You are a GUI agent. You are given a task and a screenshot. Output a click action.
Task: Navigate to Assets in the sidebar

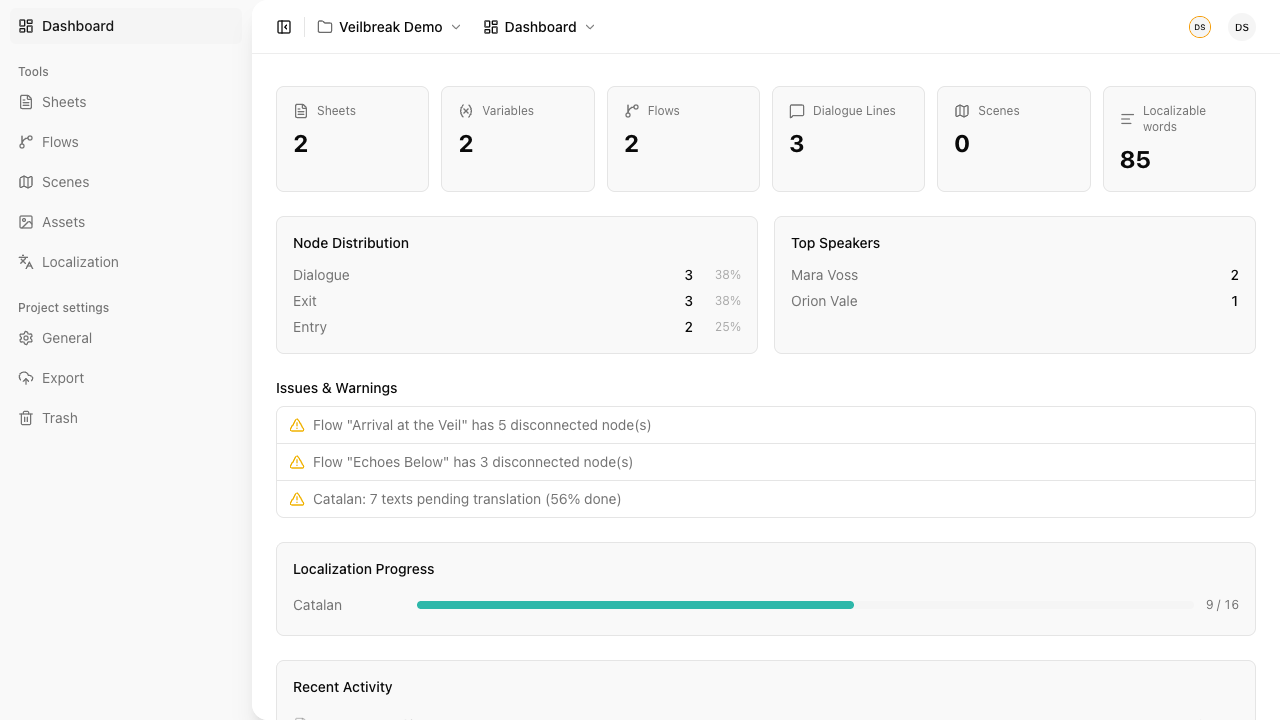click(126, 222)
